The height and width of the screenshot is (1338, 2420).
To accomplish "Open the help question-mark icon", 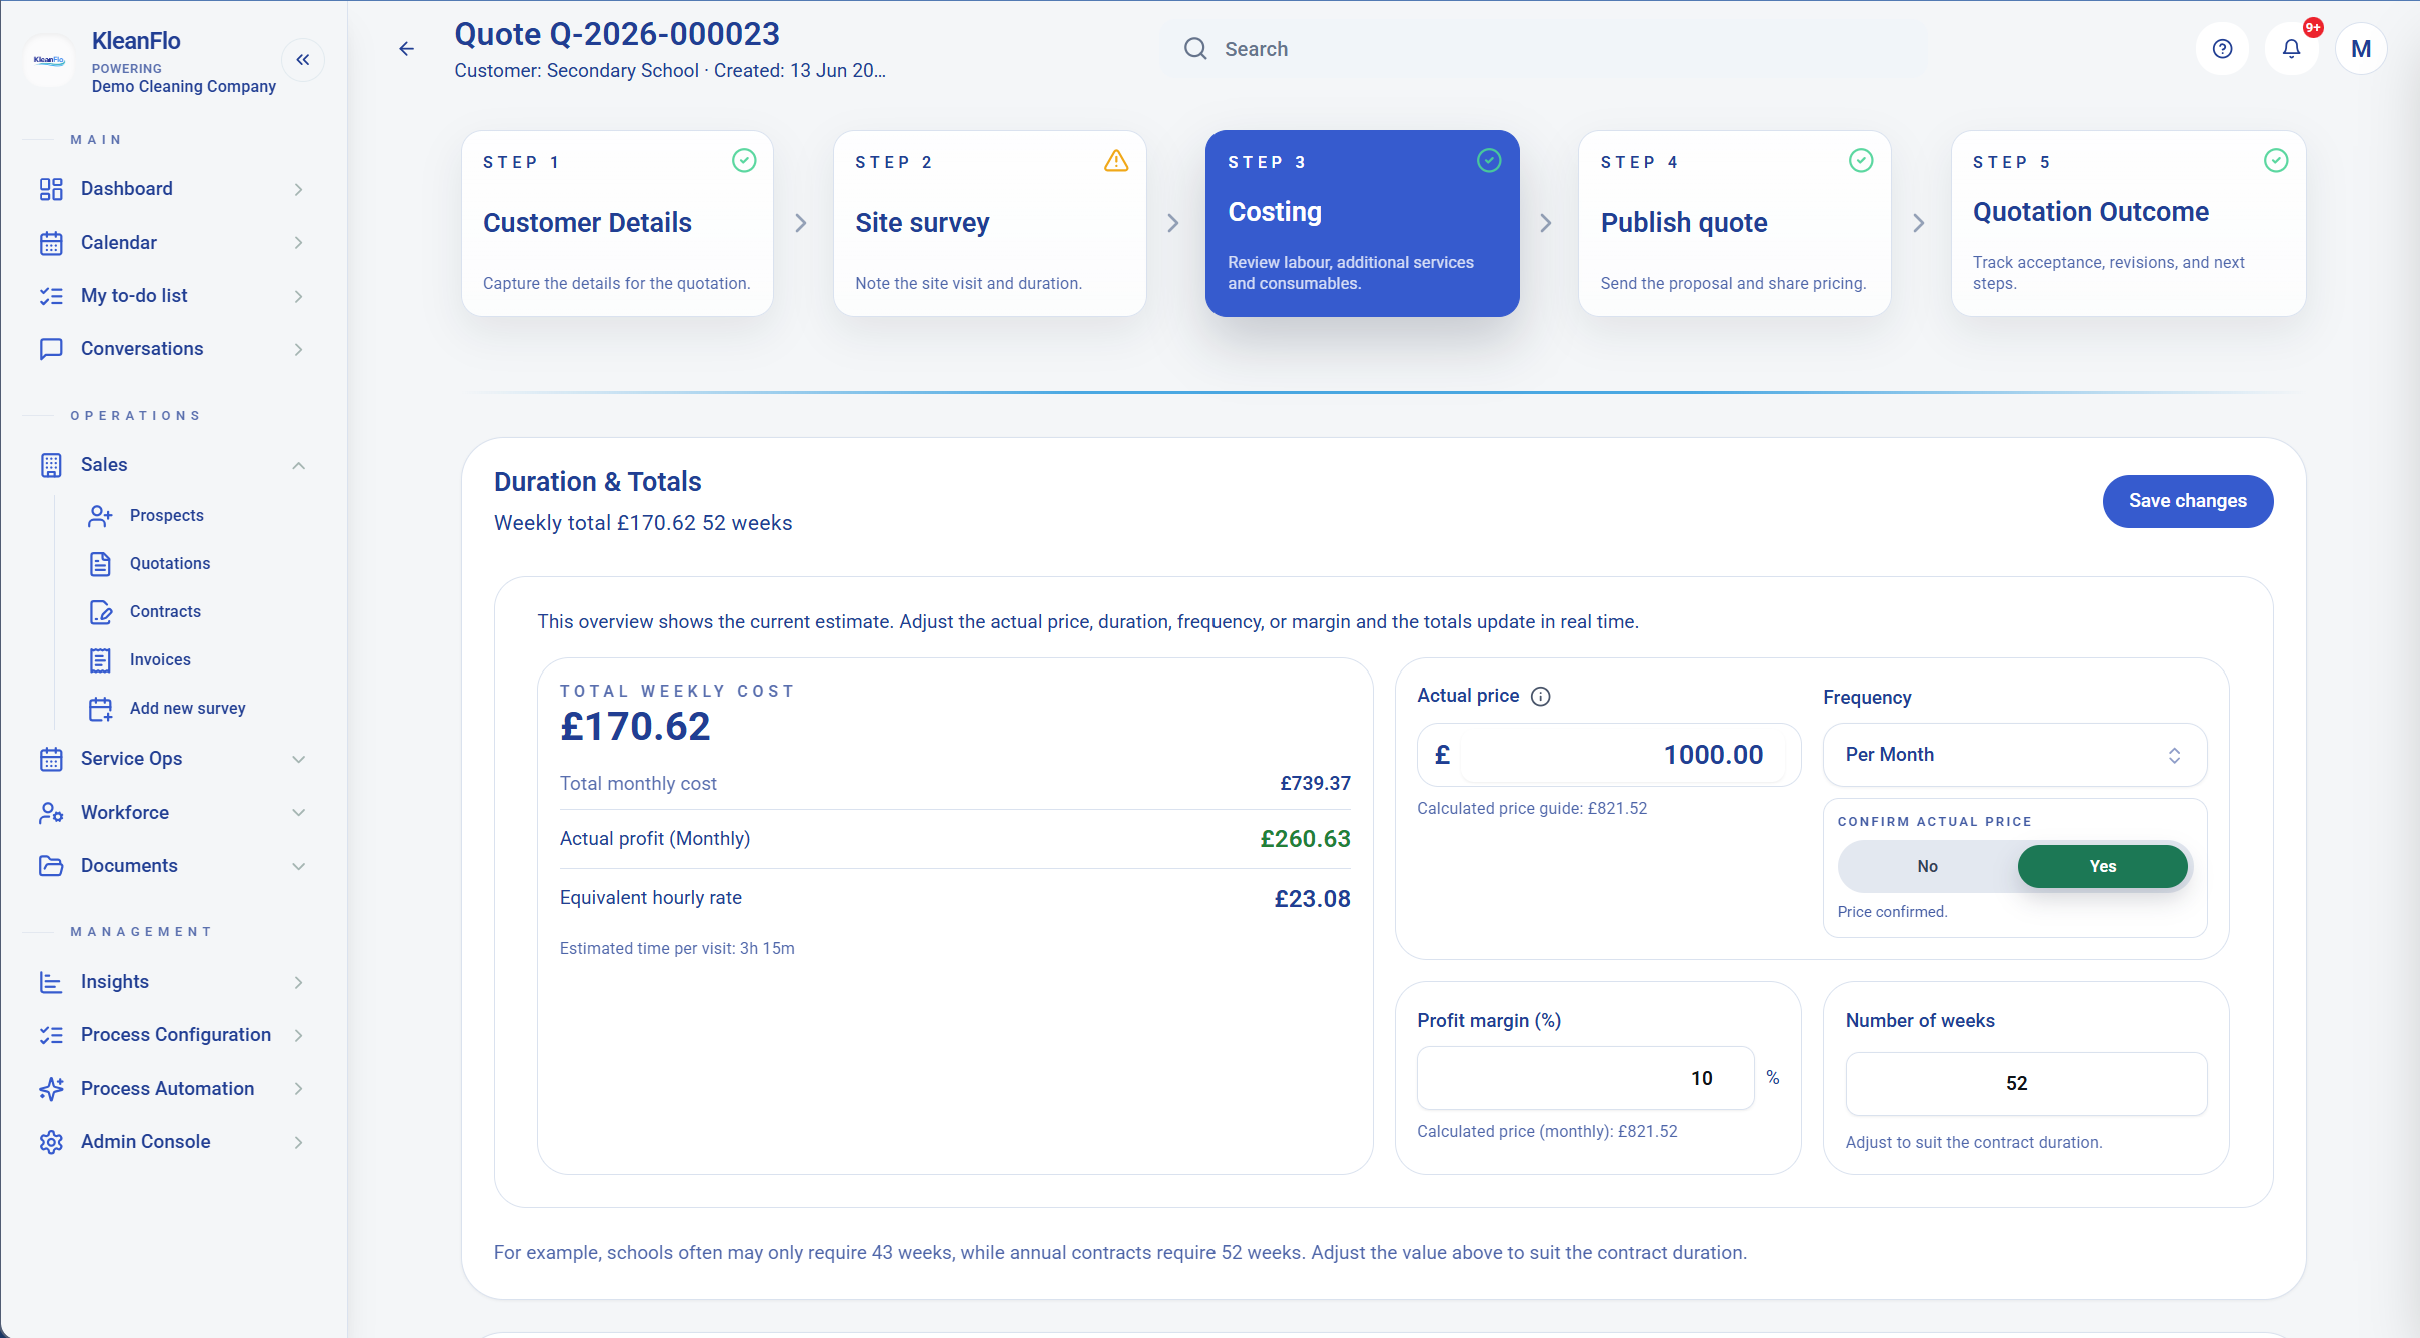I will click(x=2222, y=49).
